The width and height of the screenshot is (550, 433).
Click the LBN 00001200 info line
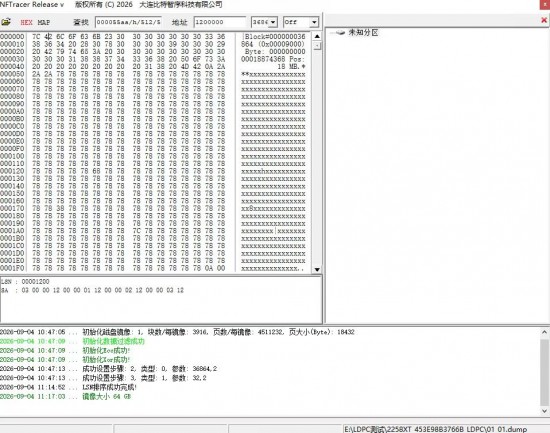coord(25,281)
